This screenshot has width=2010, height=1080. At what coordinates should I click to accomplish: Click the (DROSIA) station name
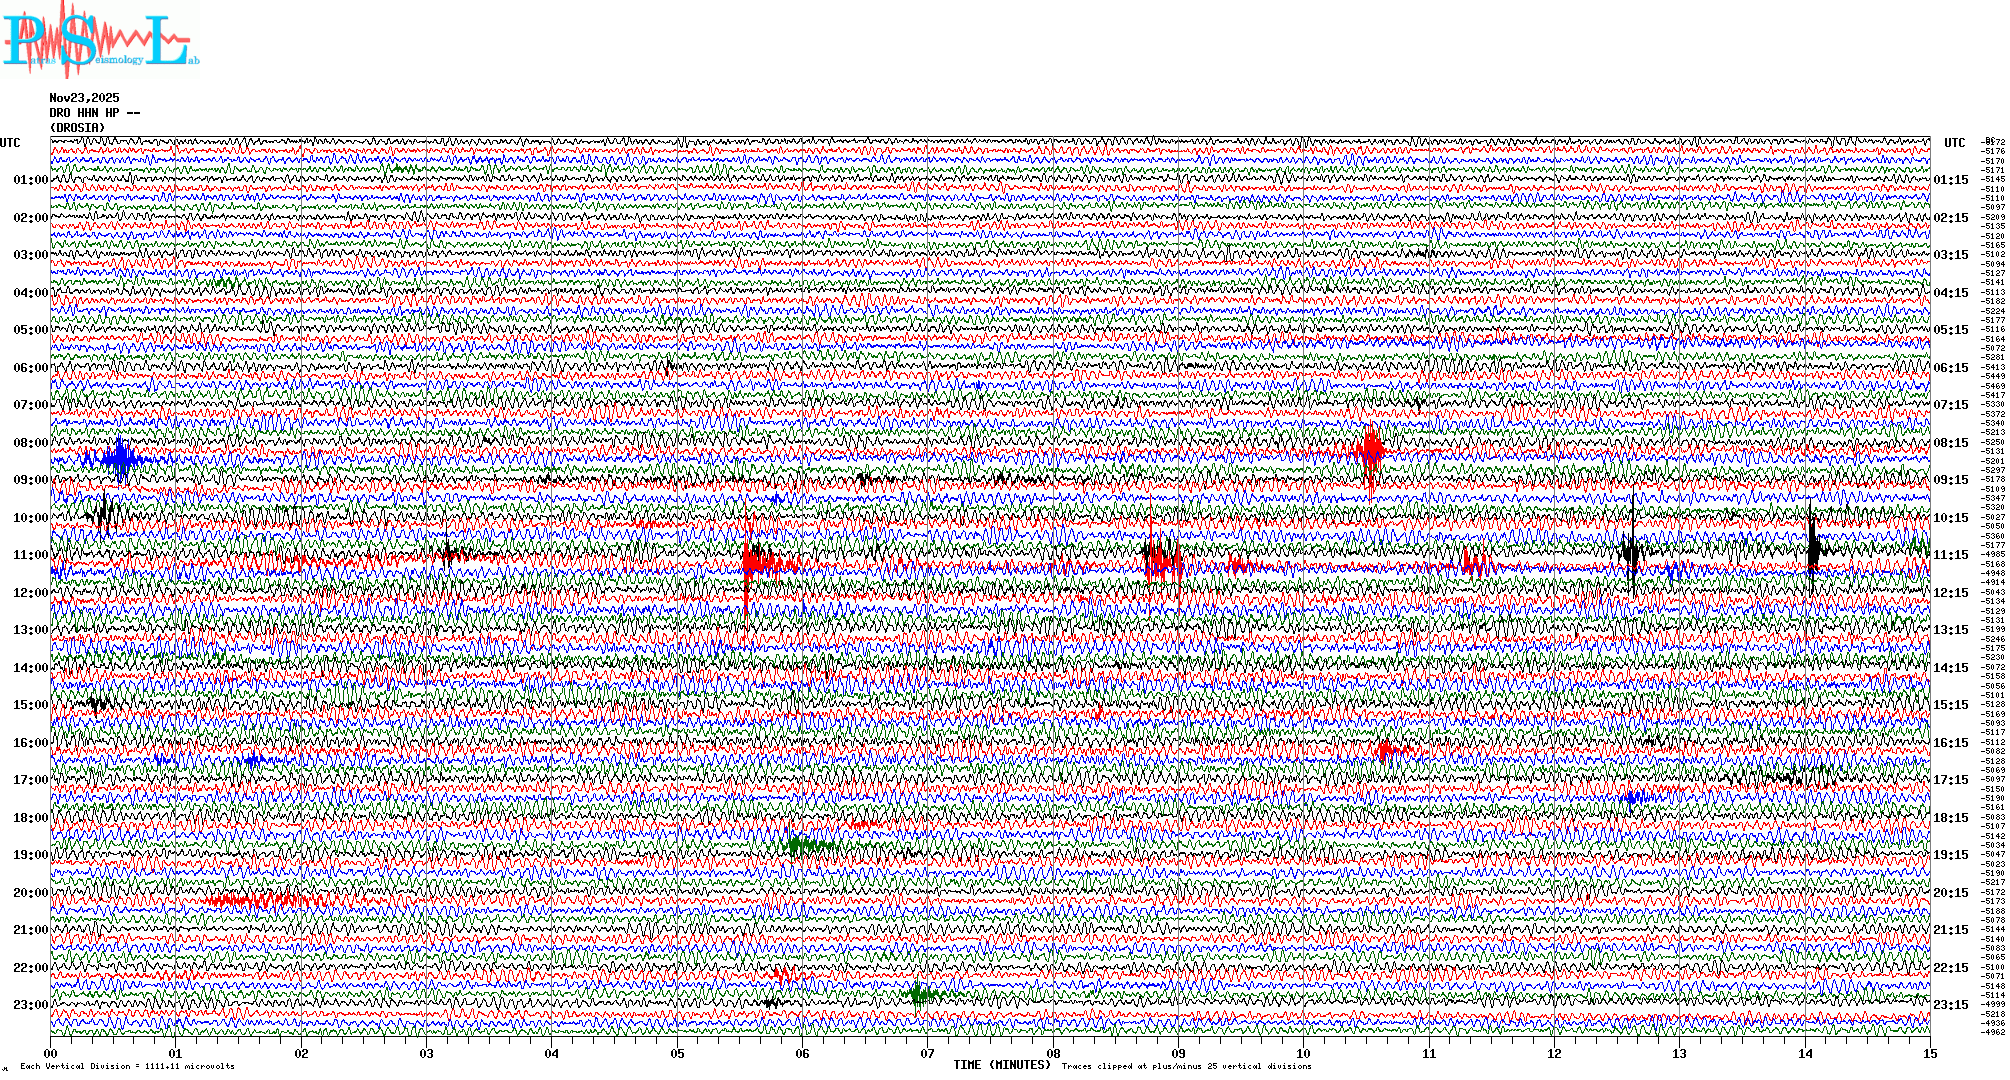tap(77, 128)
